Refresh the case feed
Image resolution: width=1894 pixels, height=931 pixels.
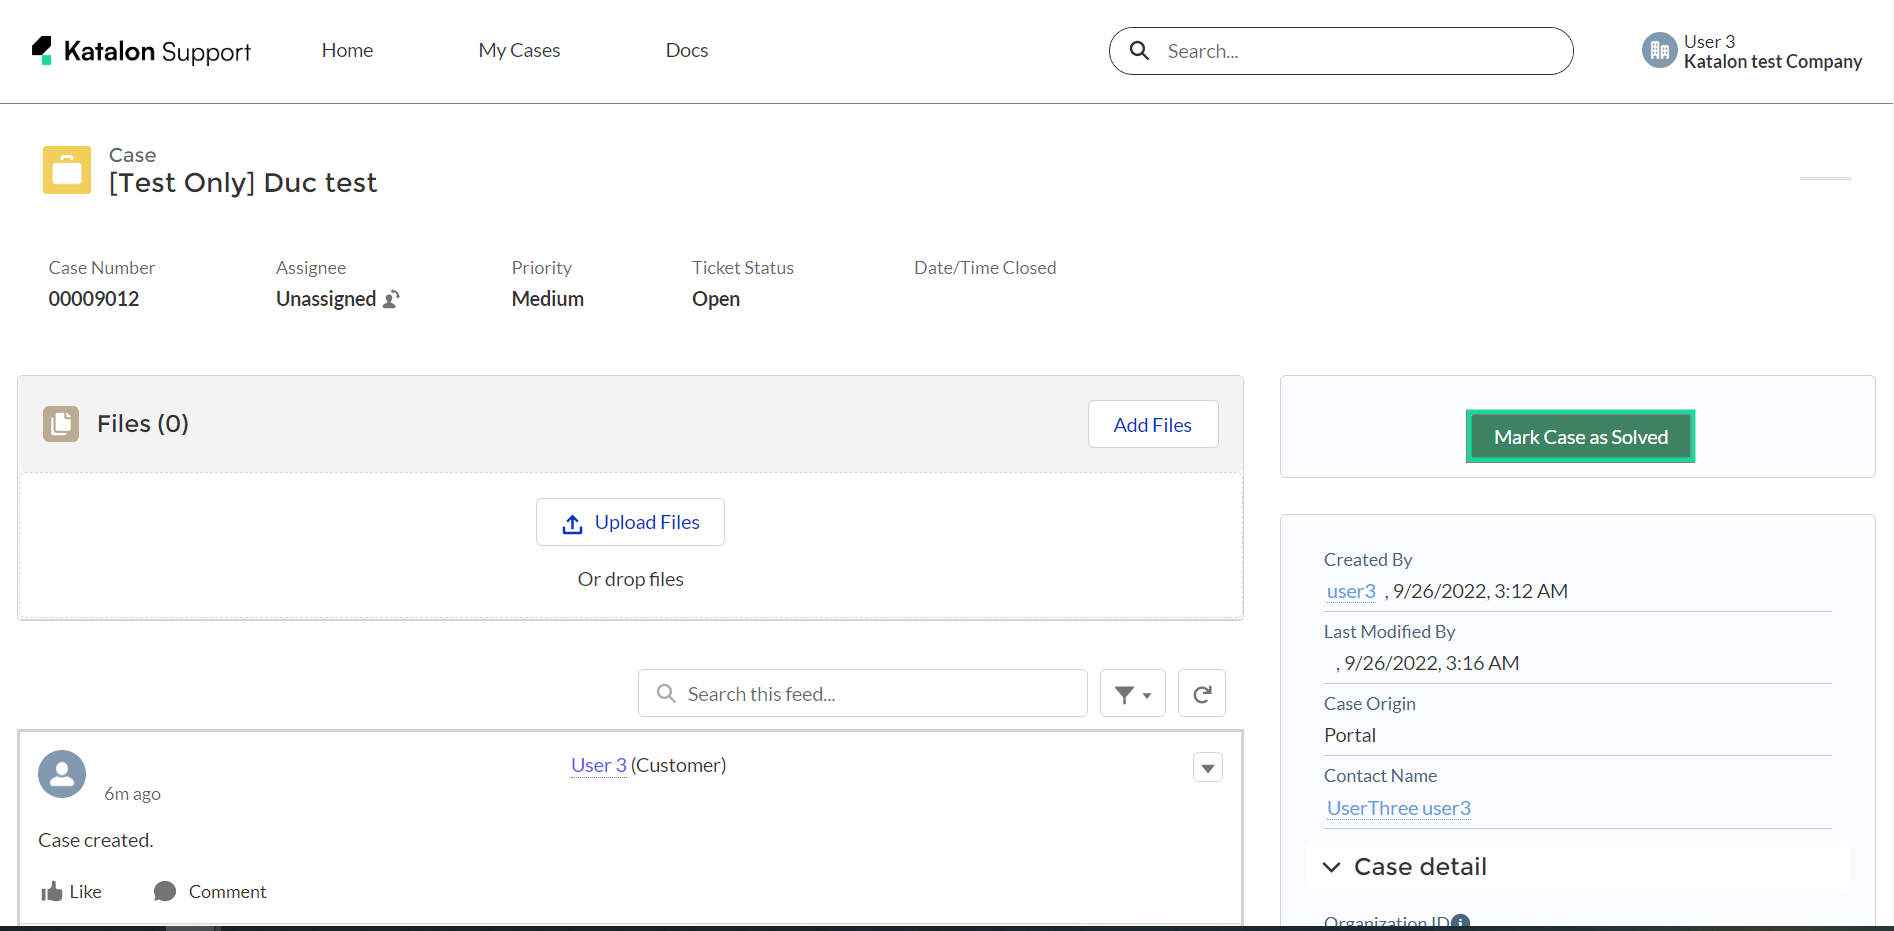click(x=1201, y=692)
